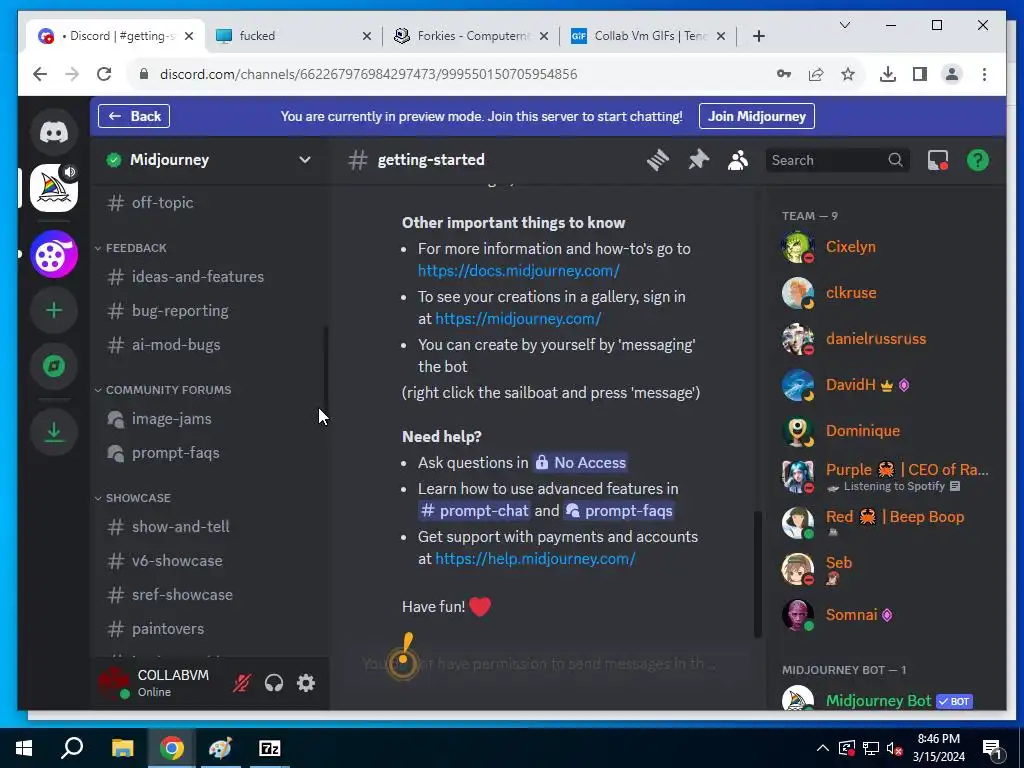Toggle the member list icon
This screenshot has height=768, width=1024.
pyautogui.click(x=738, y=160)
